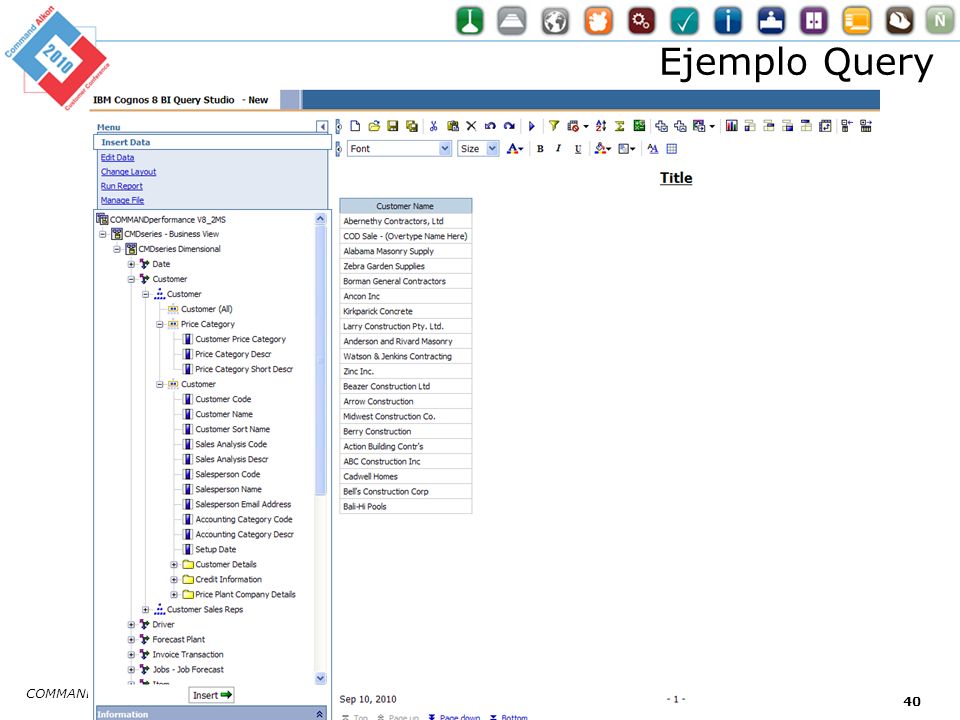Click the Chart bar-graph icon
The image size is (960, 720).
(x=732, y=126)
